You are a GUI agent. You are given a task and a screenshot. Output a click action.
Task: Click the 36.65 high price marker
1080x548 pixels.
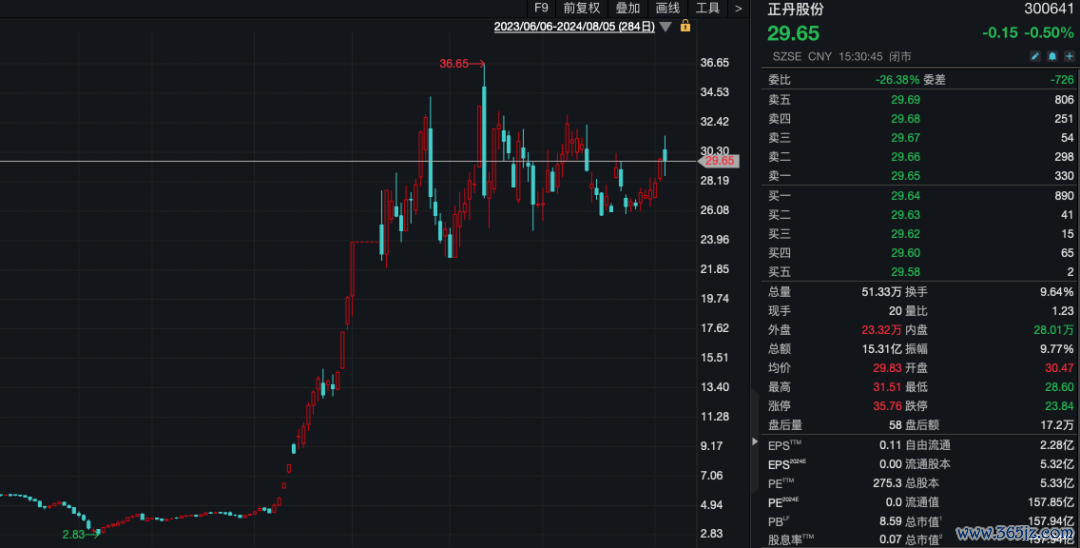coord(453,64)
